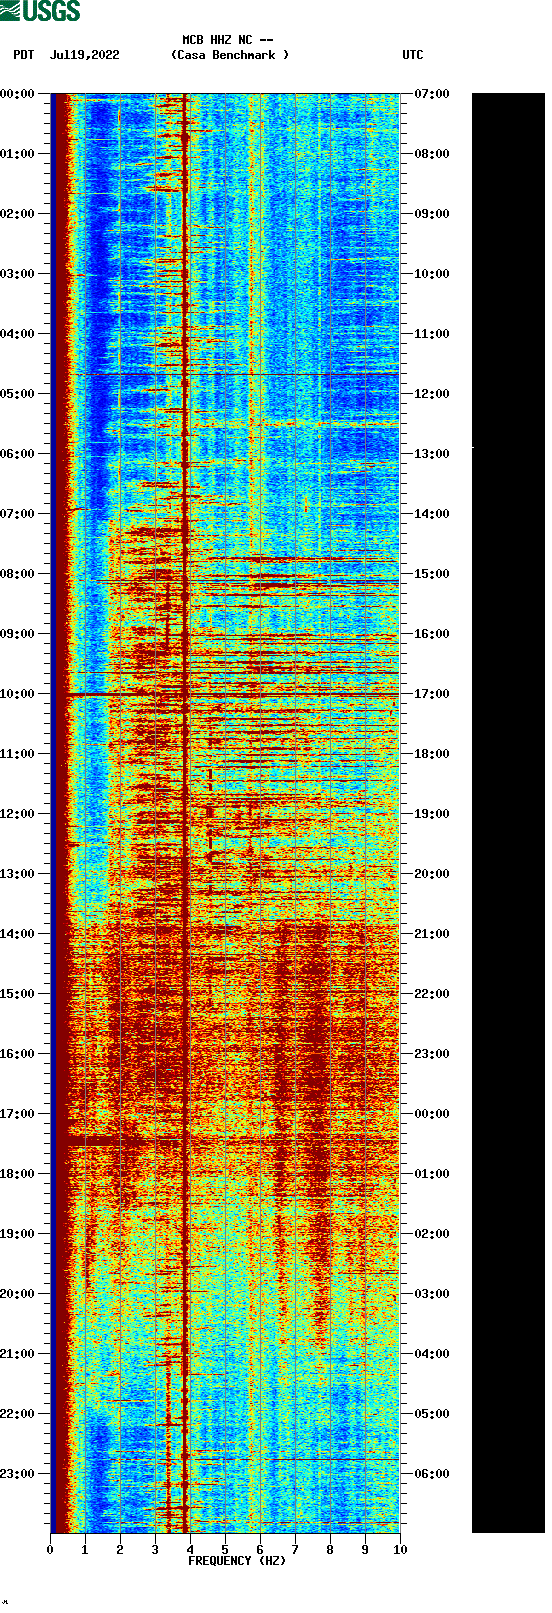Viewport: 552px width, 1613px height.
Task: Click the 19:00 UTC axis label
Action: click(432, 814)
